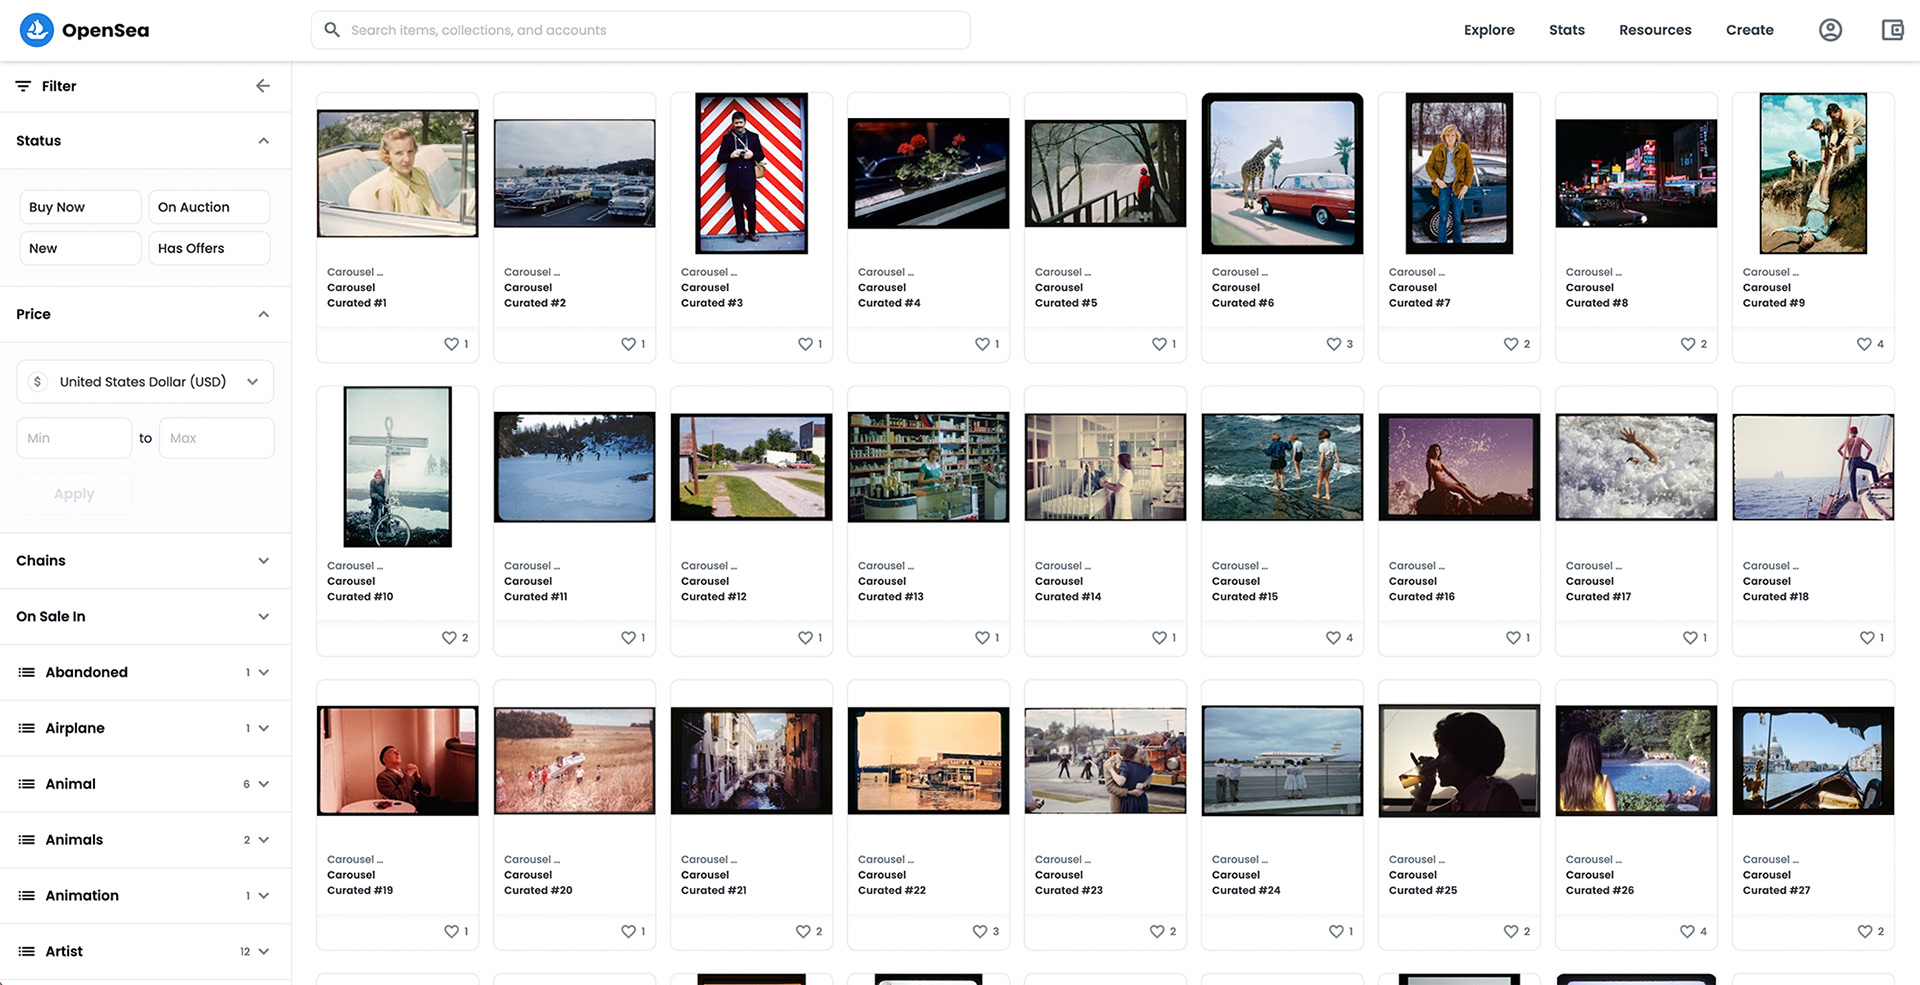Click the search items input field
1920x985 pixels.
(x=640, y=30)
